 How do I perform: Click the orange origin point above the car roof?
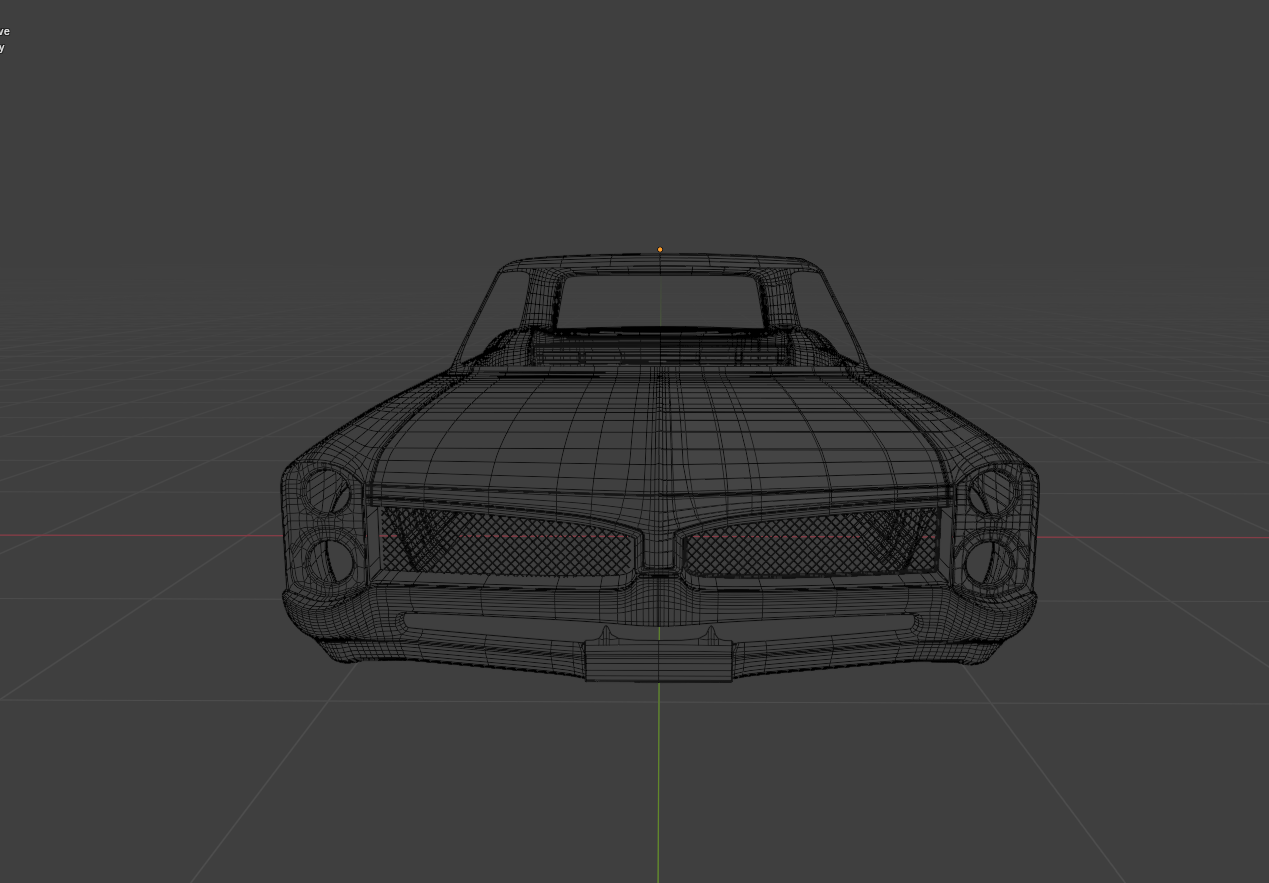coord(660,249)
